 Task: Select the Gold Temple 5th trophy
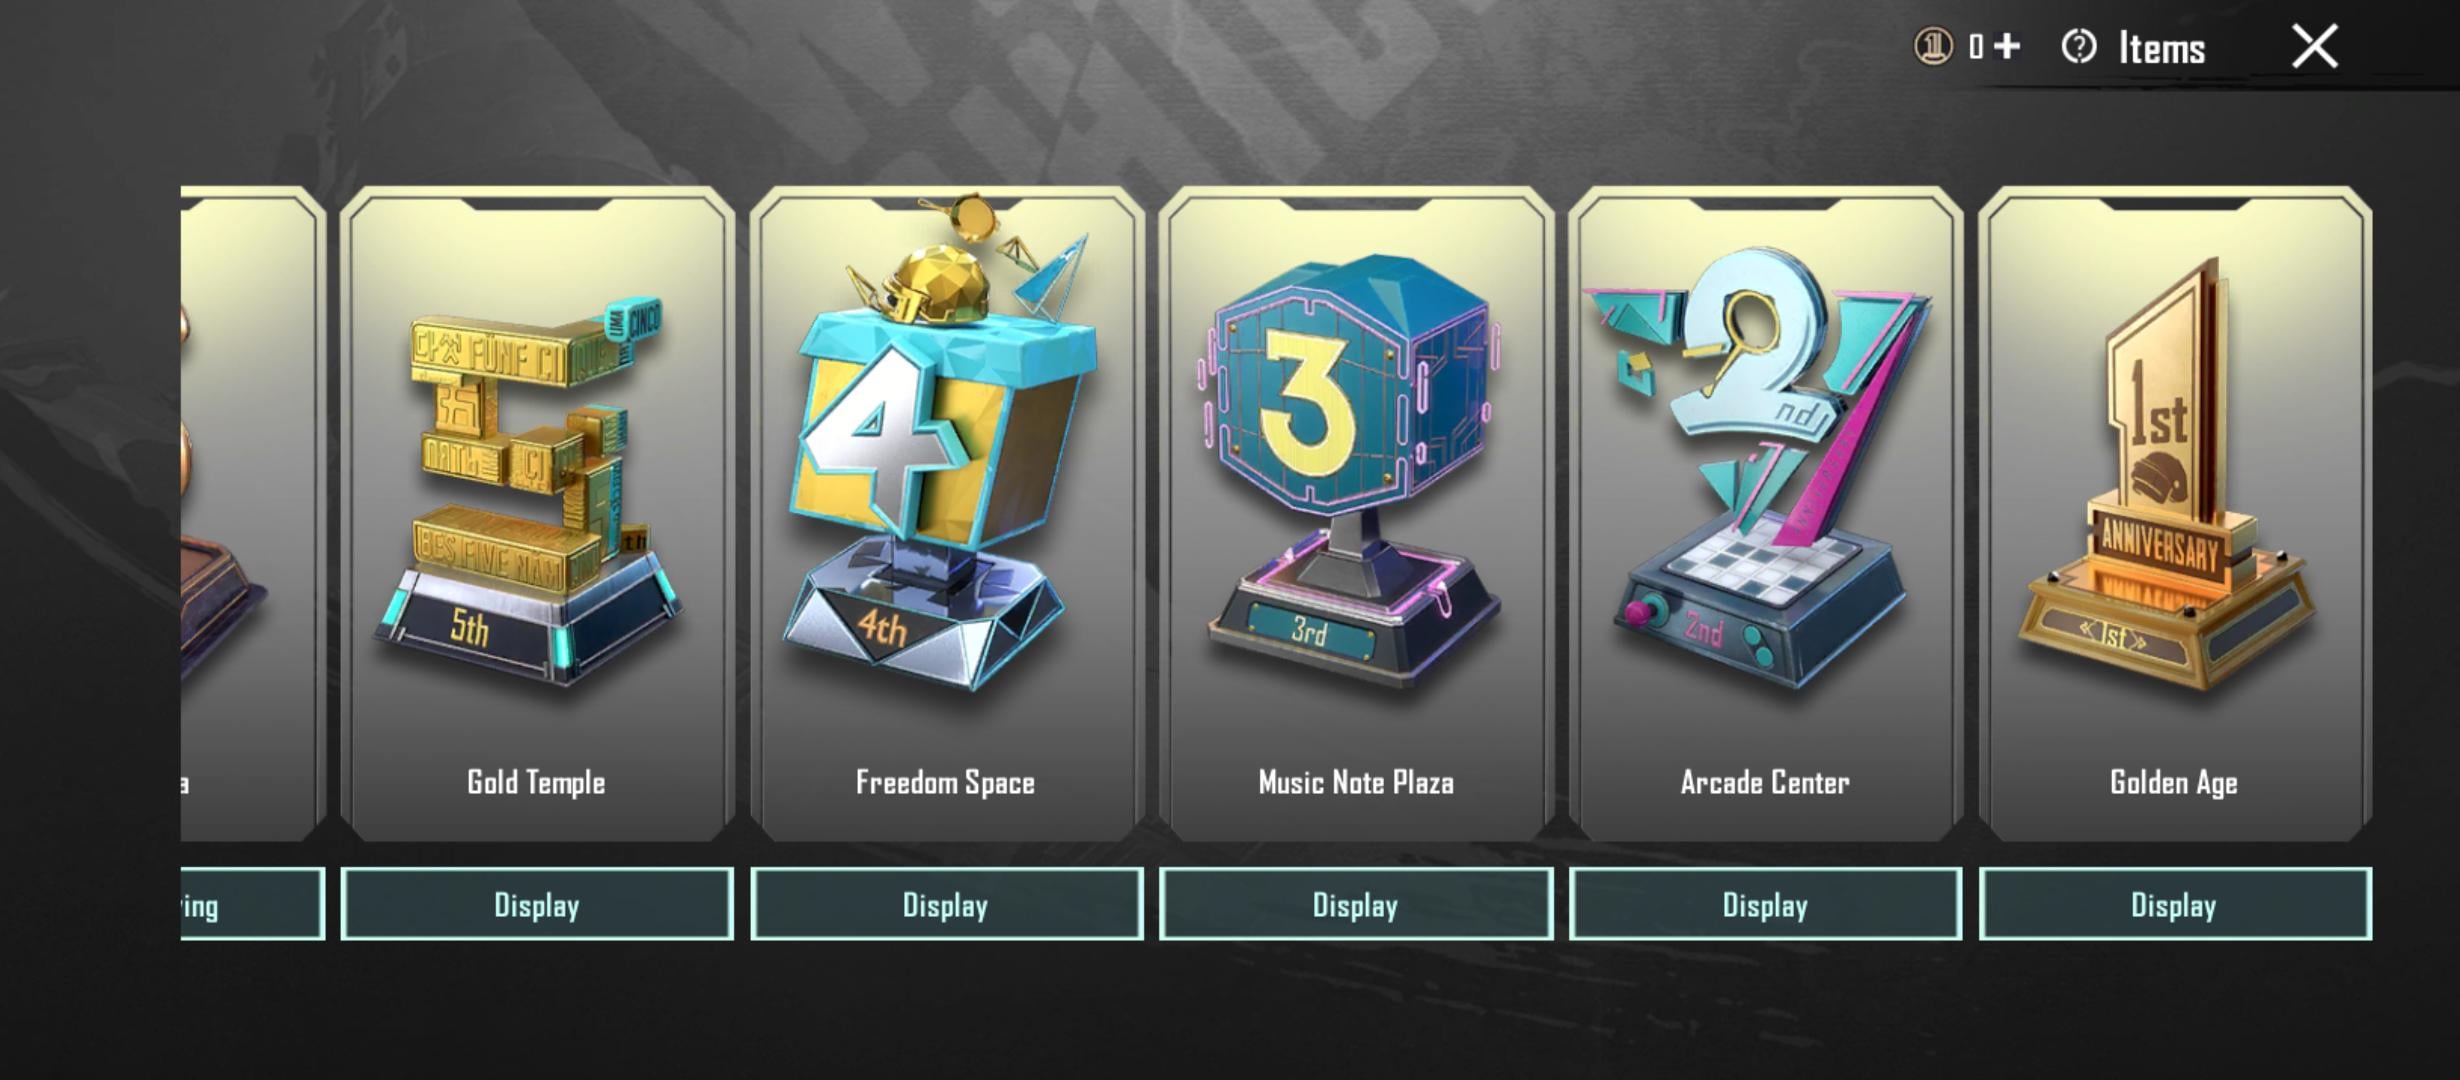point(537,514)
